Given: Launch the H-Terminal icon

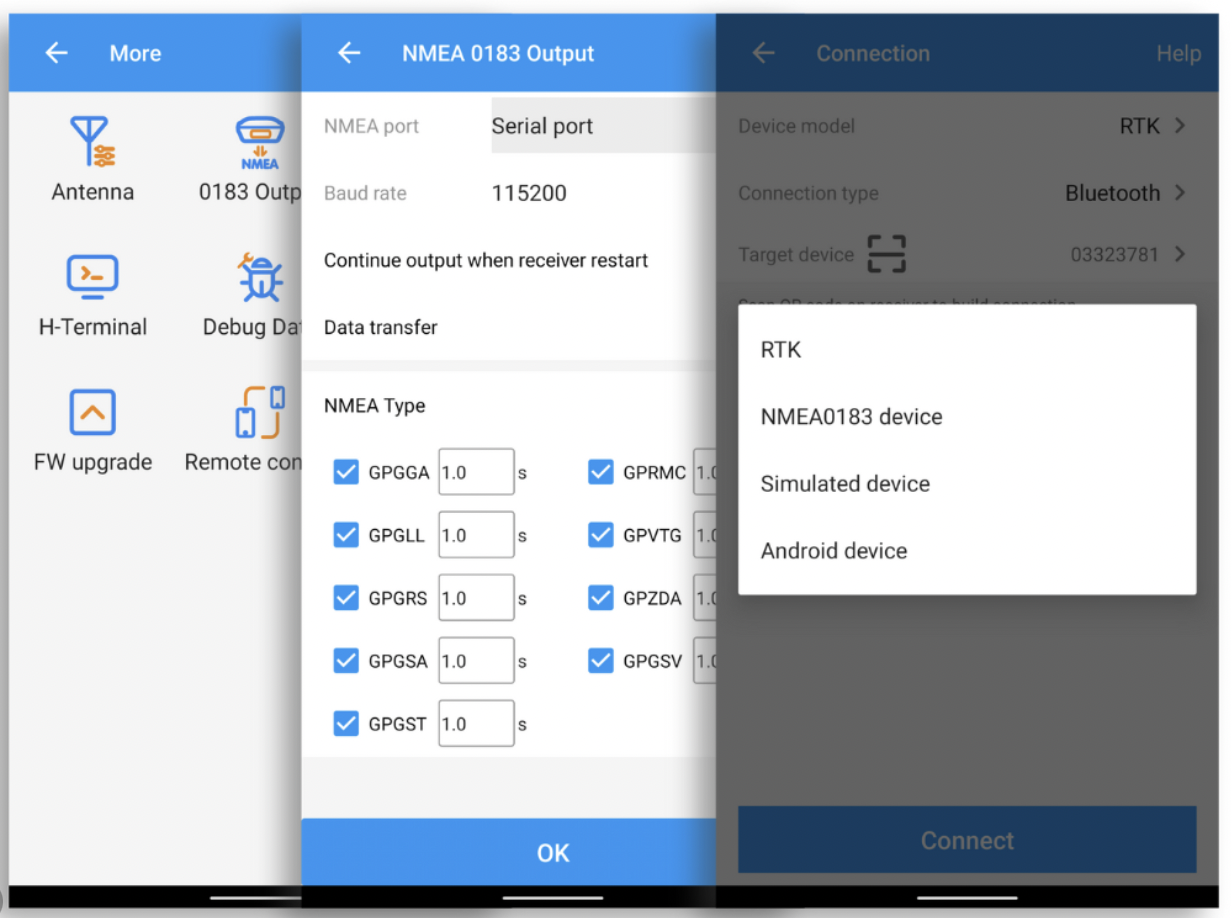Looking at the screenshot, I should click(92, 277).
